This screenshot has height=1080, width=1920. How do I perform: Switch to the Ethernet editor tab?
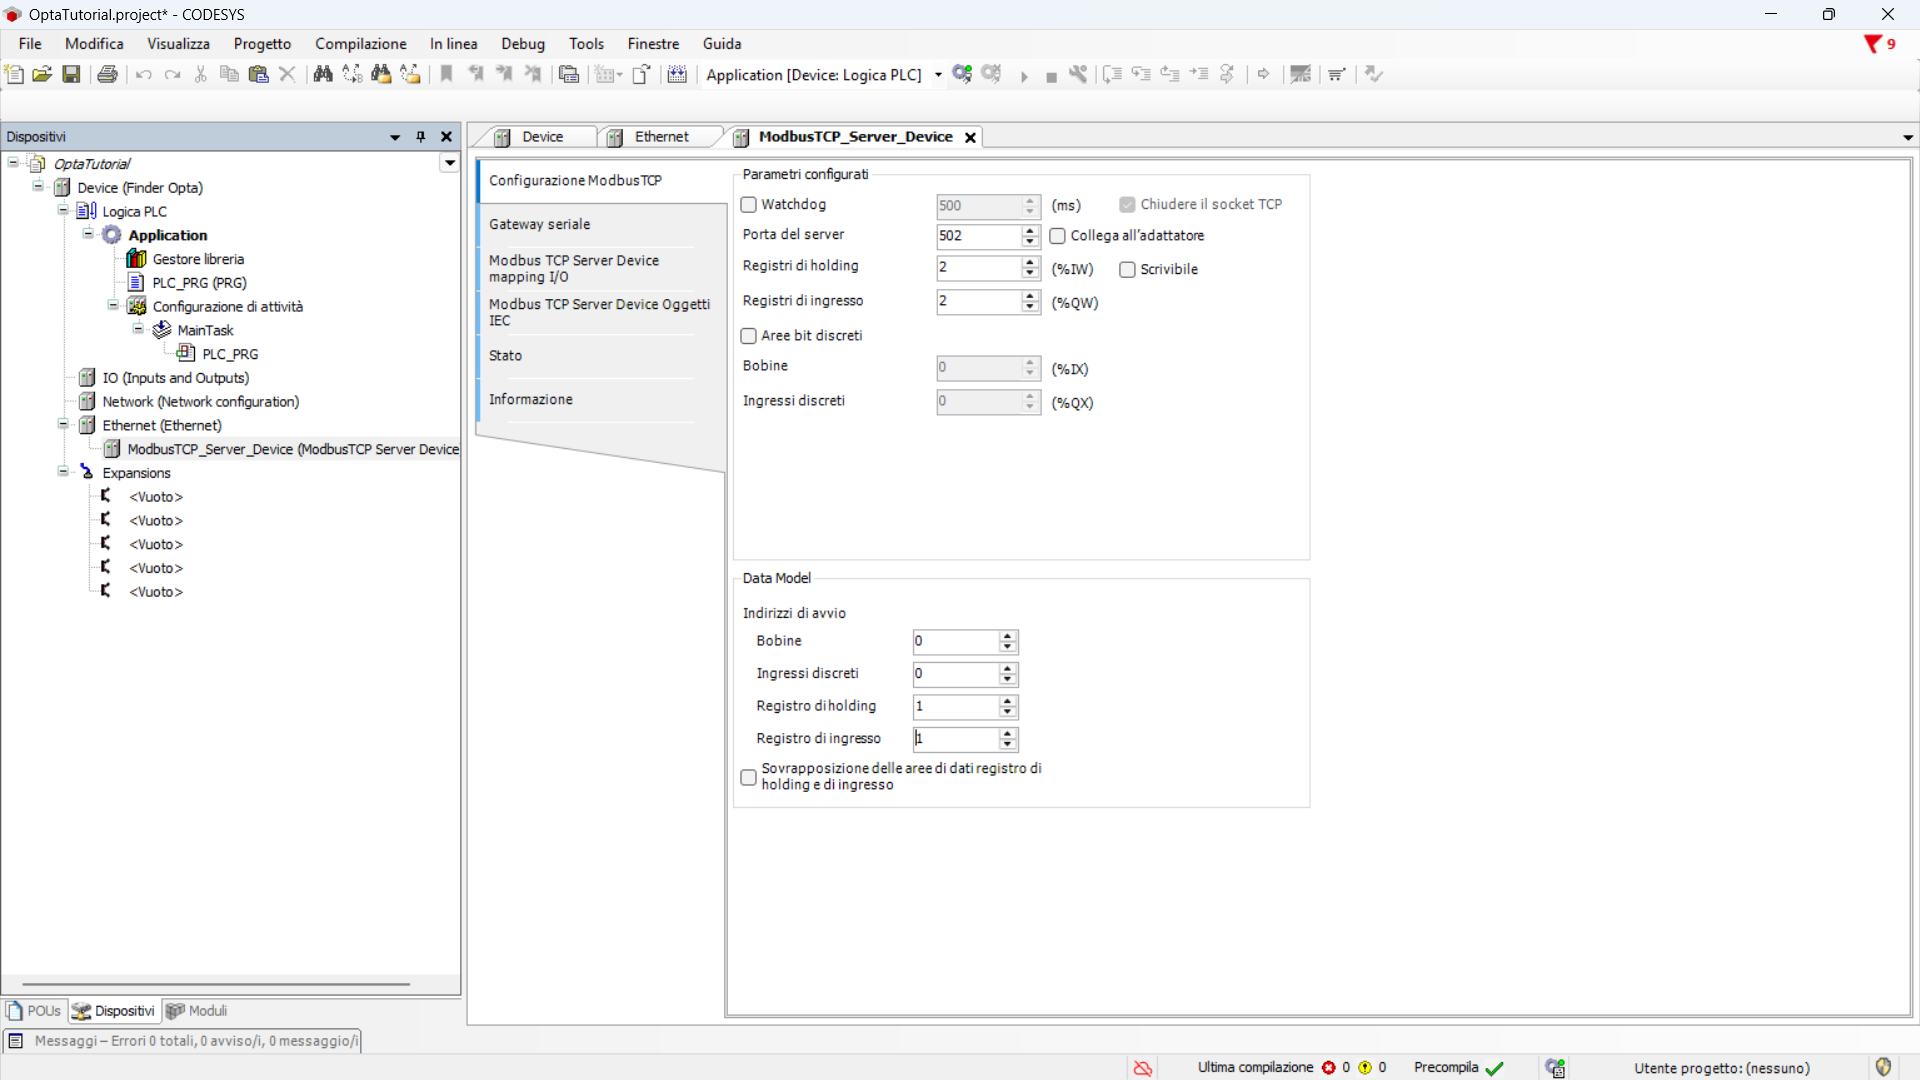(x=660, y=137)
